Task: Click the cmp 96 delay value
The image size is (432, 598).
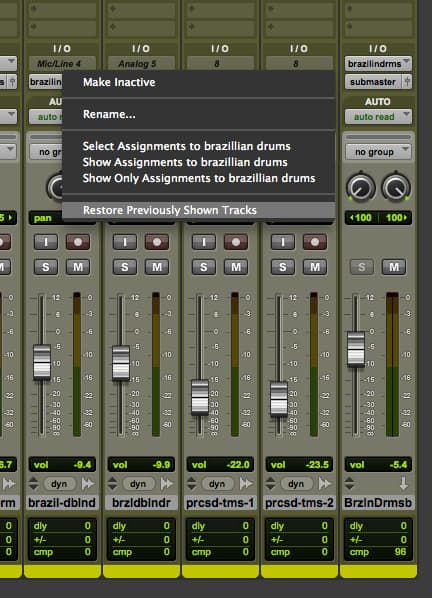Action: tap(378, 552)
